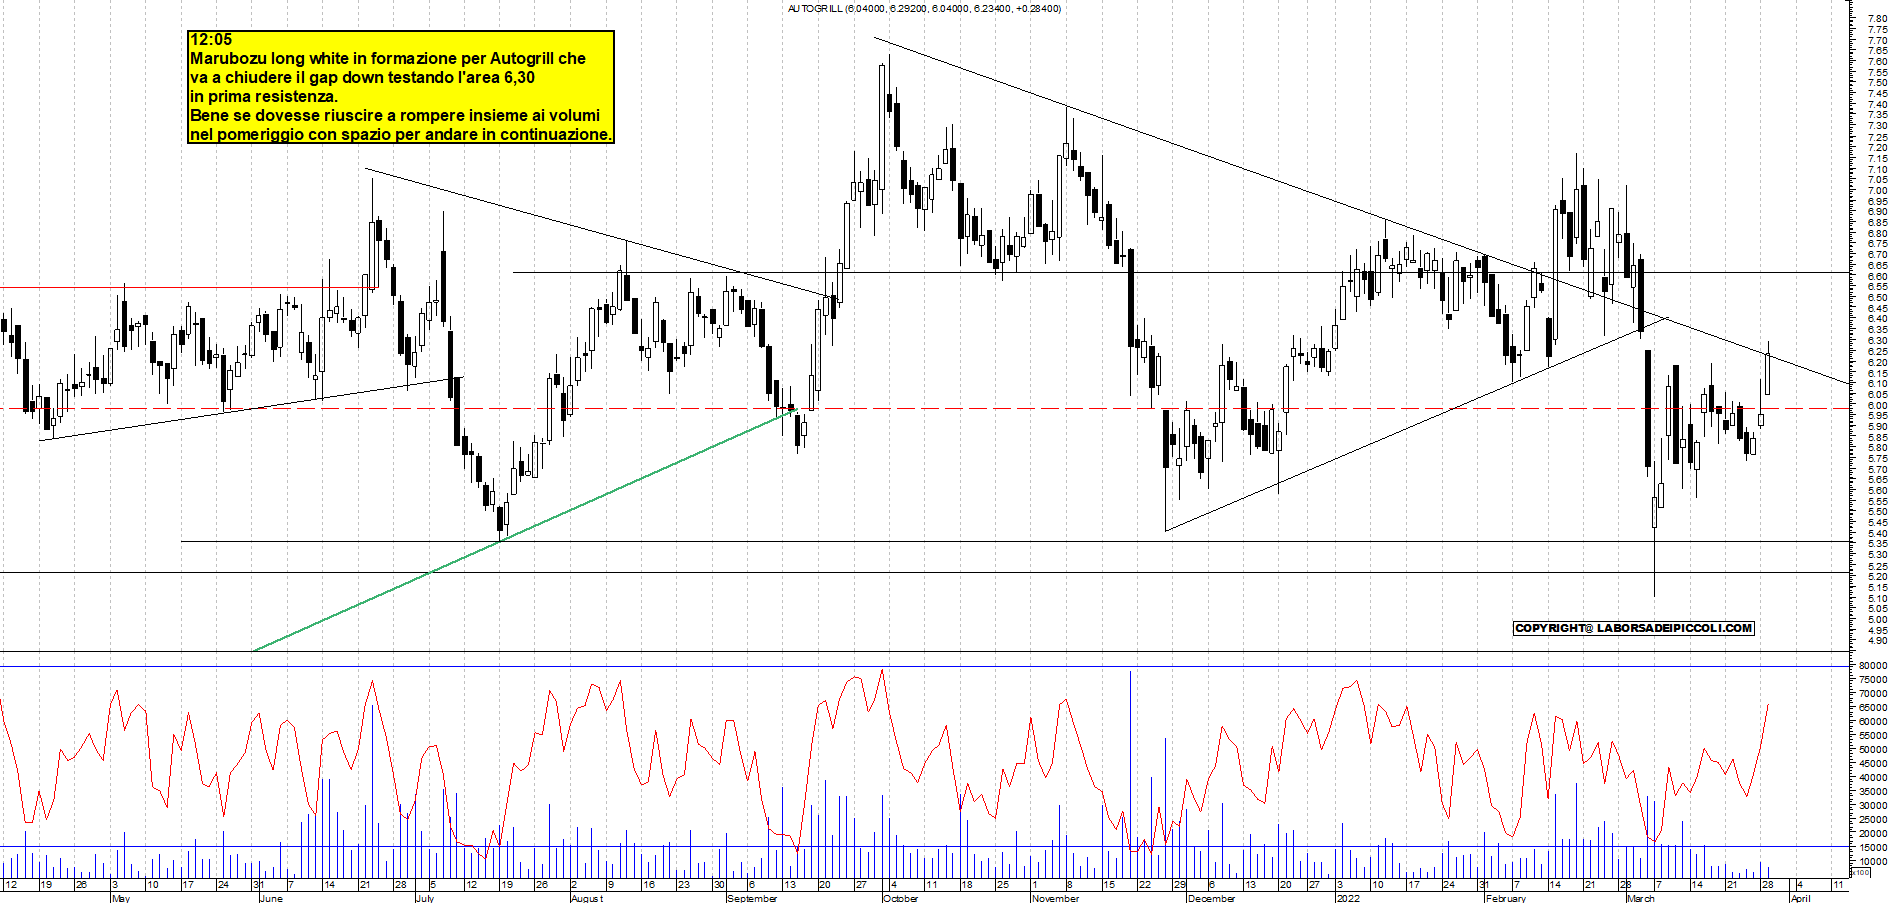Click the 80000 volume axis label

click(x=1873, y=665)
